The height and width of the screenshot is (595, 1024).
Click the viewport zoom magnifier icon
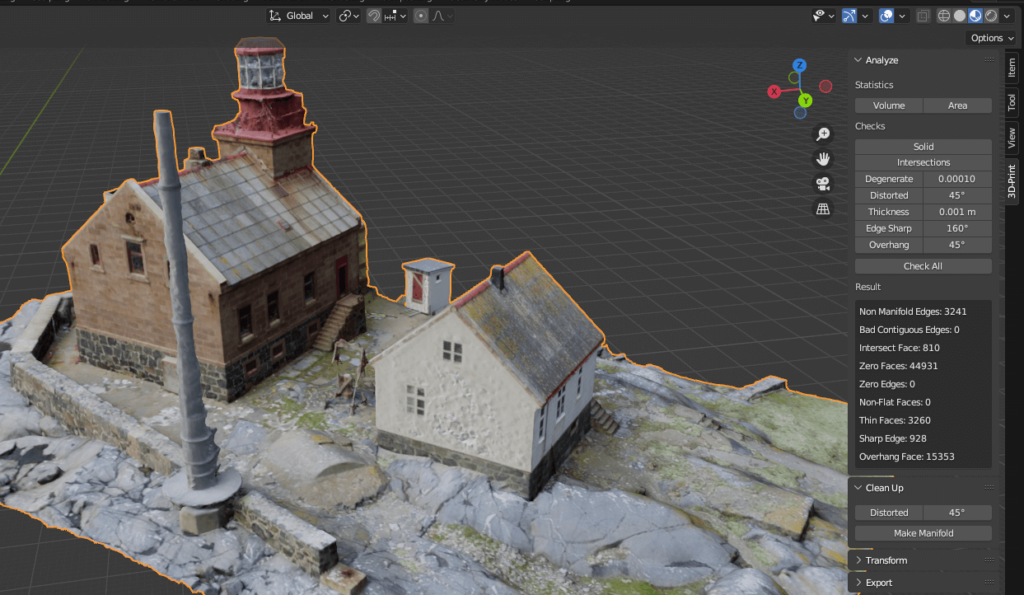tap(823, 133)
